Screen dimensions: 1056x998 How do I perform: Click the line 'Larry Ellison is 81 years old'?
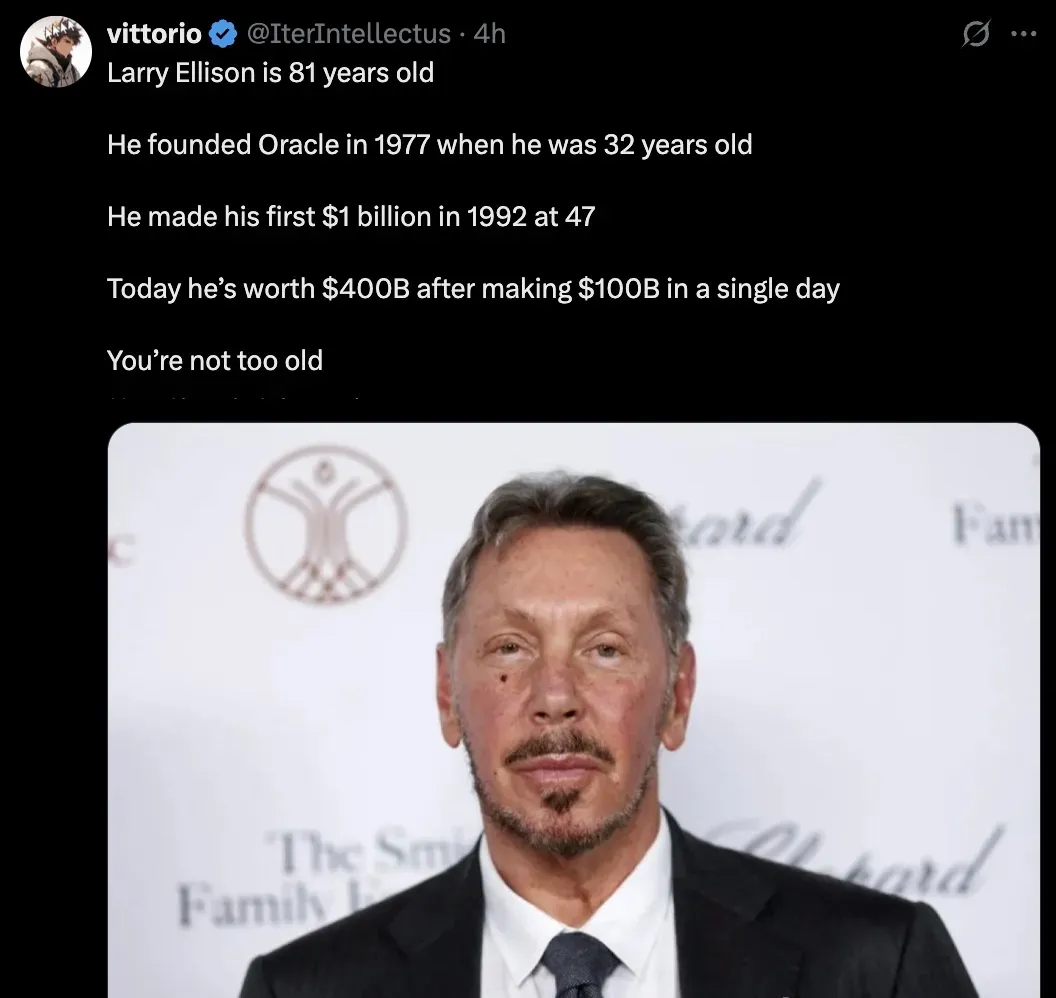(x=270, y=72)
